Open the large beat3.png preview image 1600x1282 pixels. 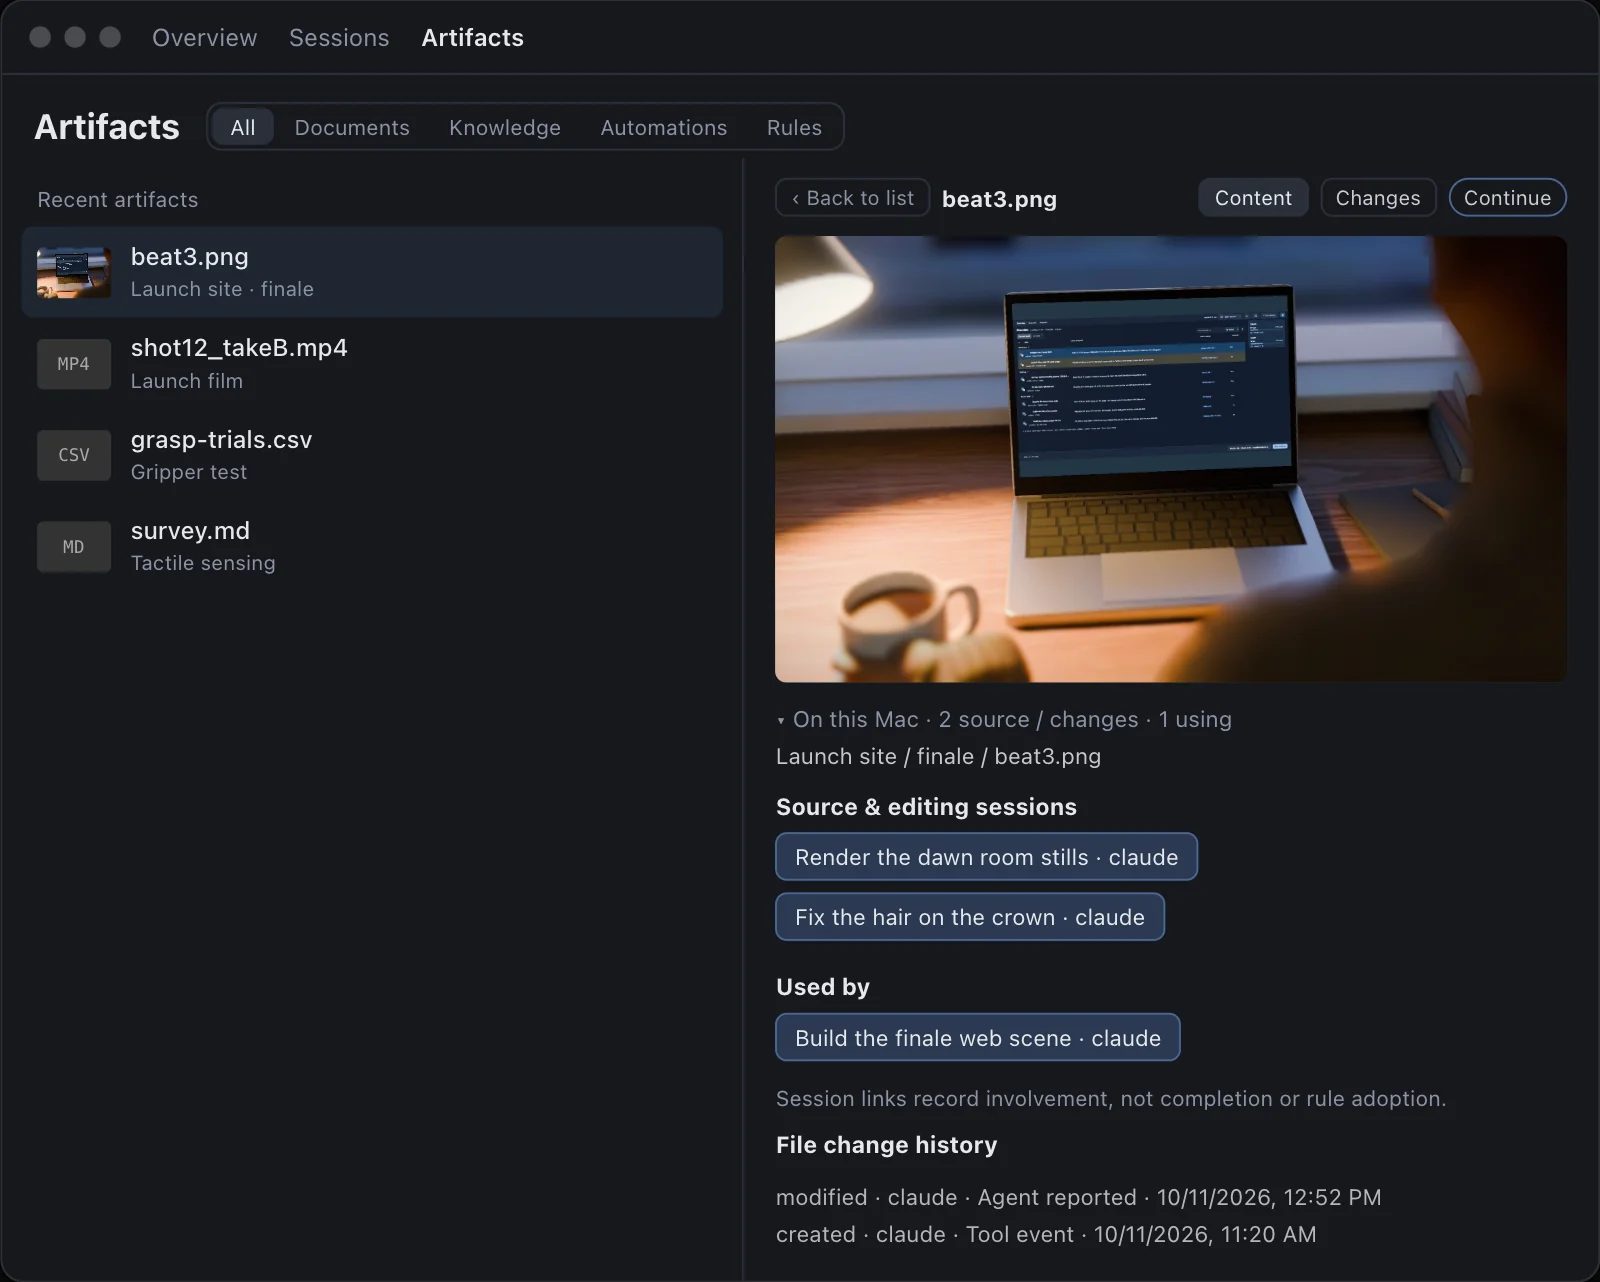click(1171, 459)
